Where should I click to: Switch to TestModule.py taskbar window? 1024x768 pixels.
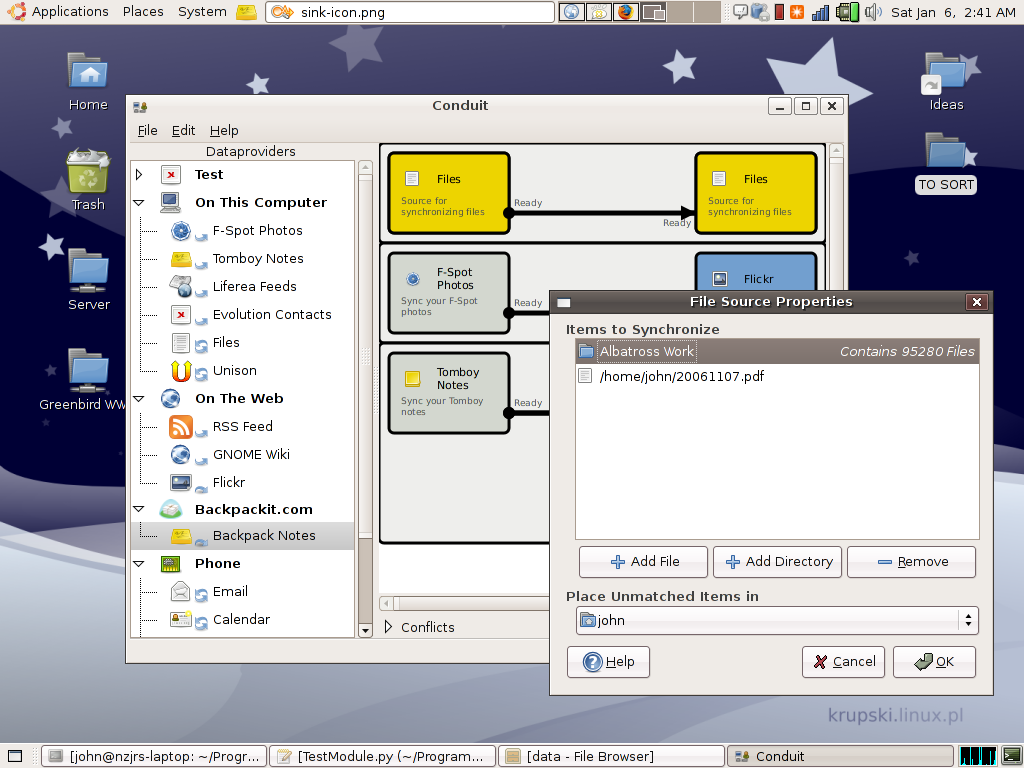[383, 756]
